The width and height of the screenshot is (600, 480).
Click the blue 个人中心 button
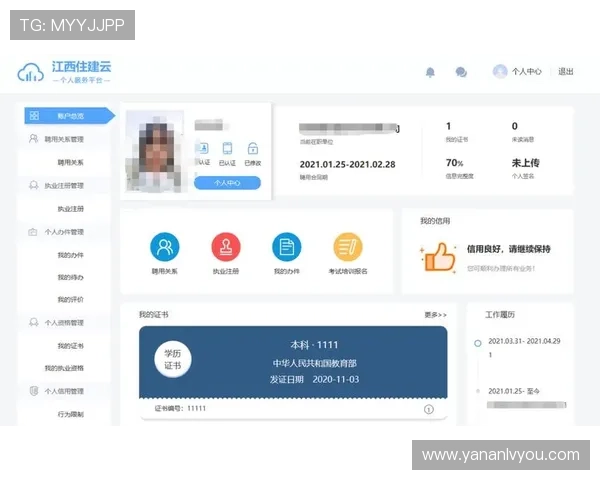coord(227,183)
